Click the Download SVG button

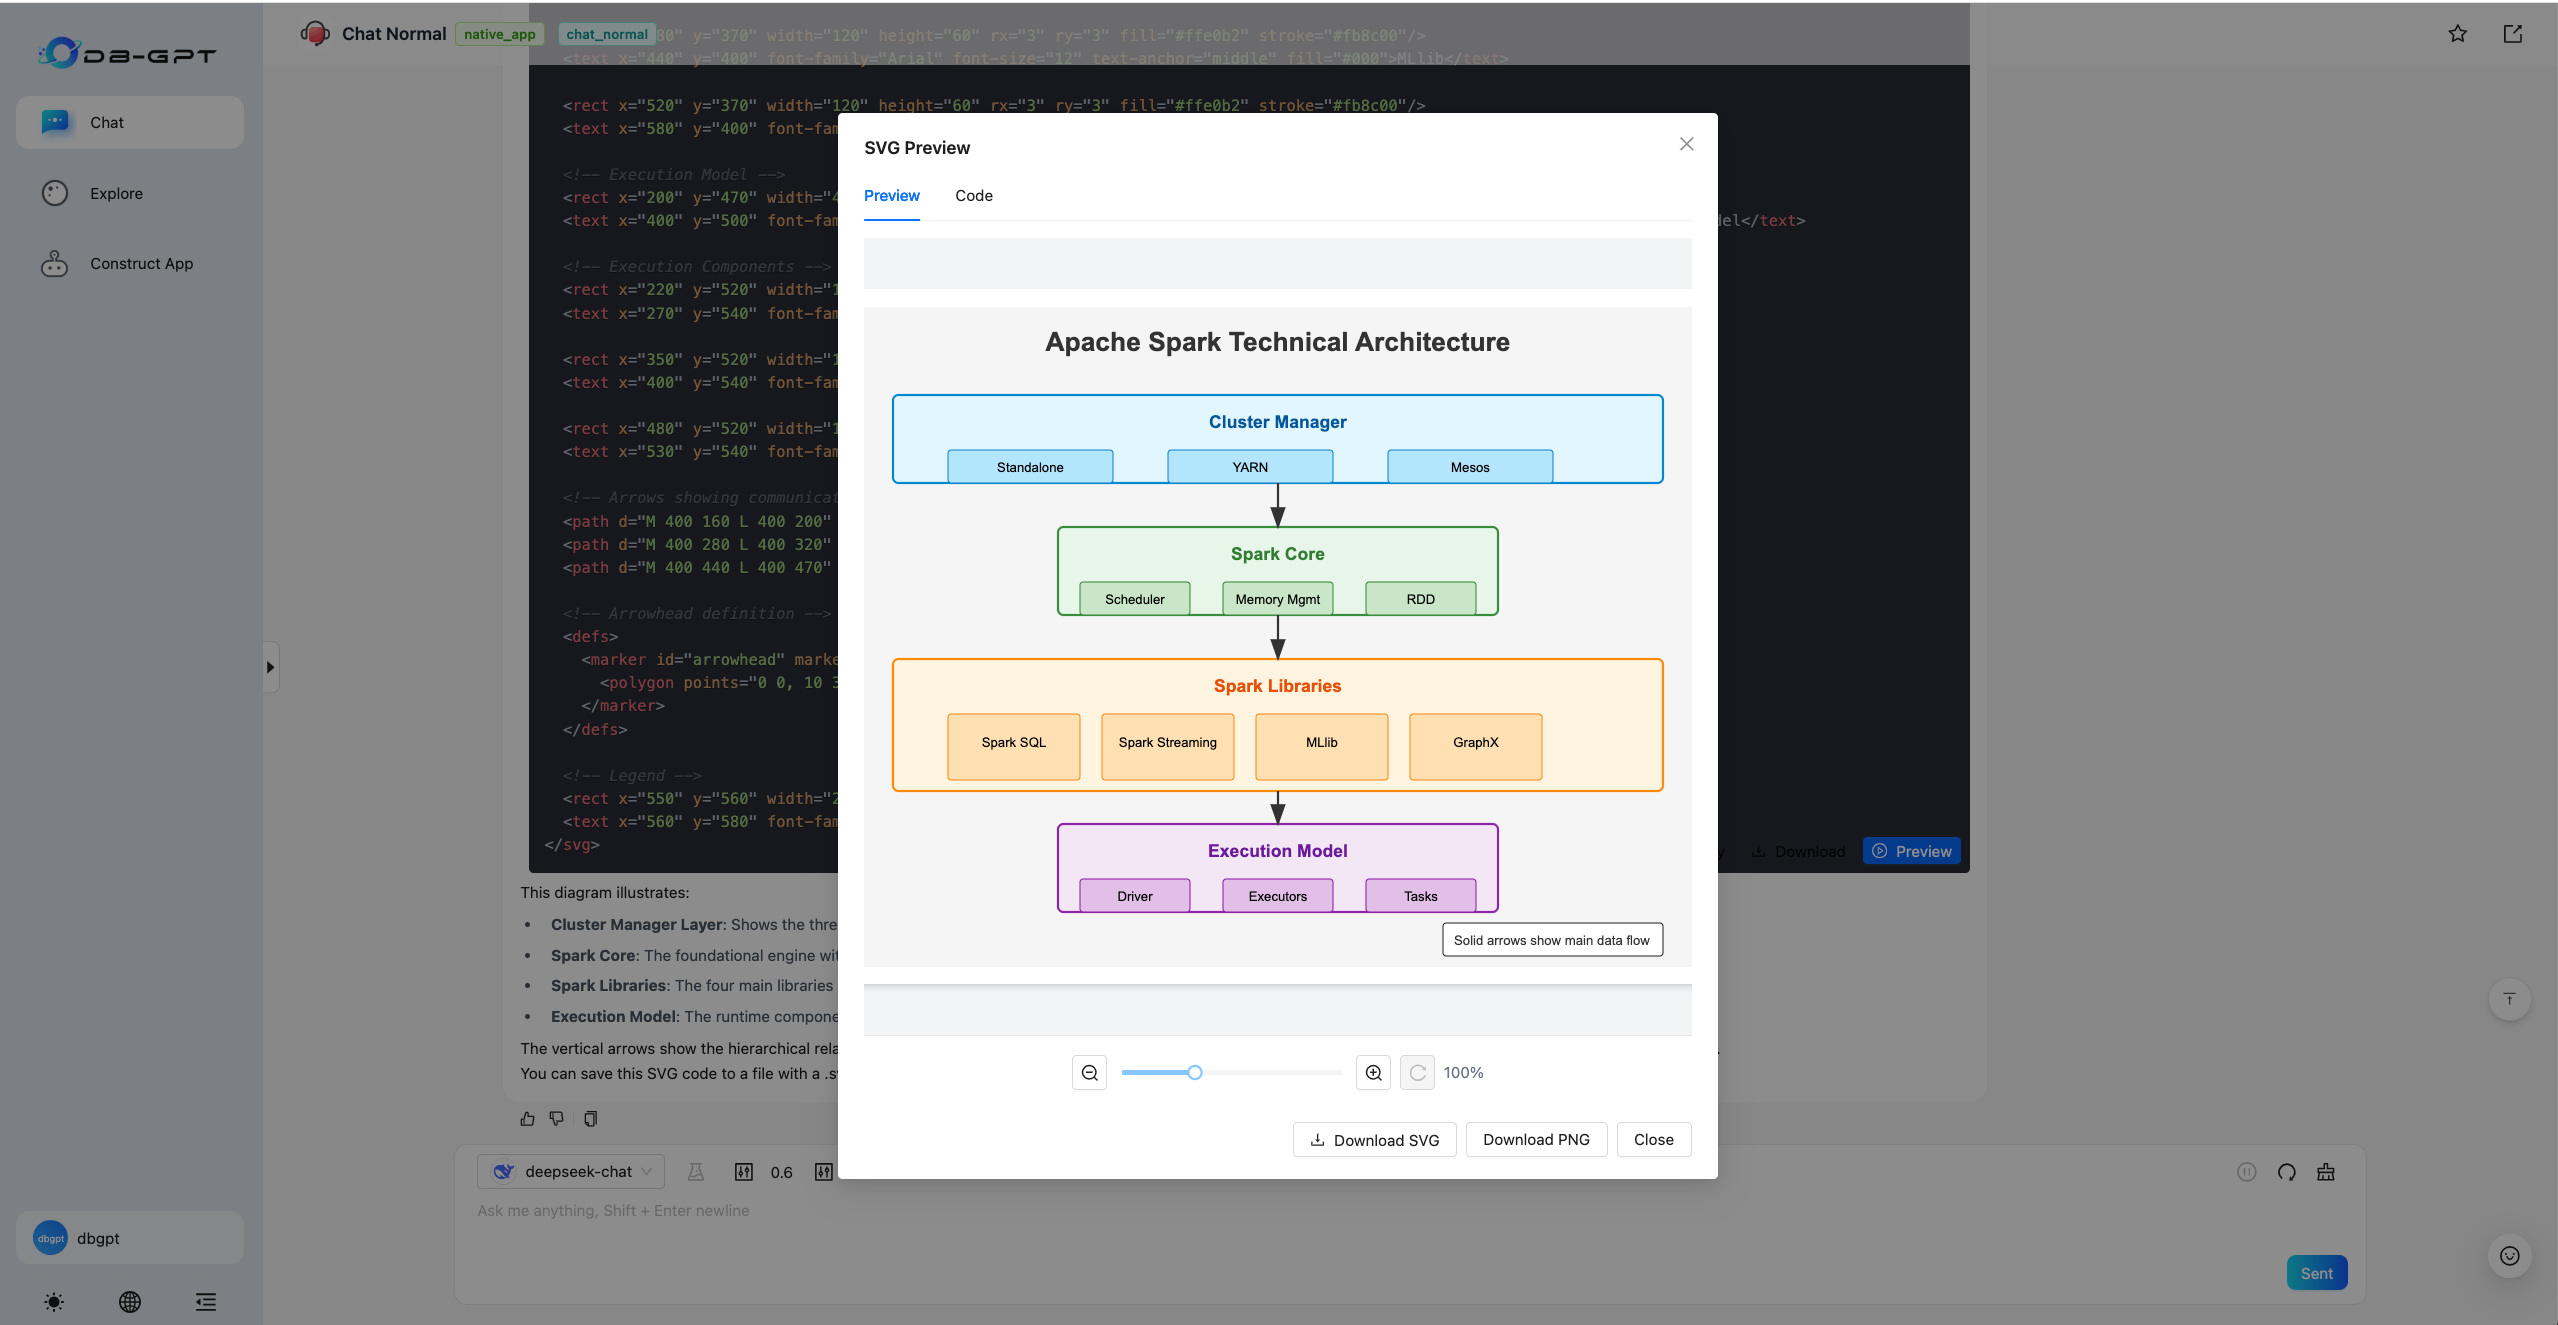point(1374,1140)
